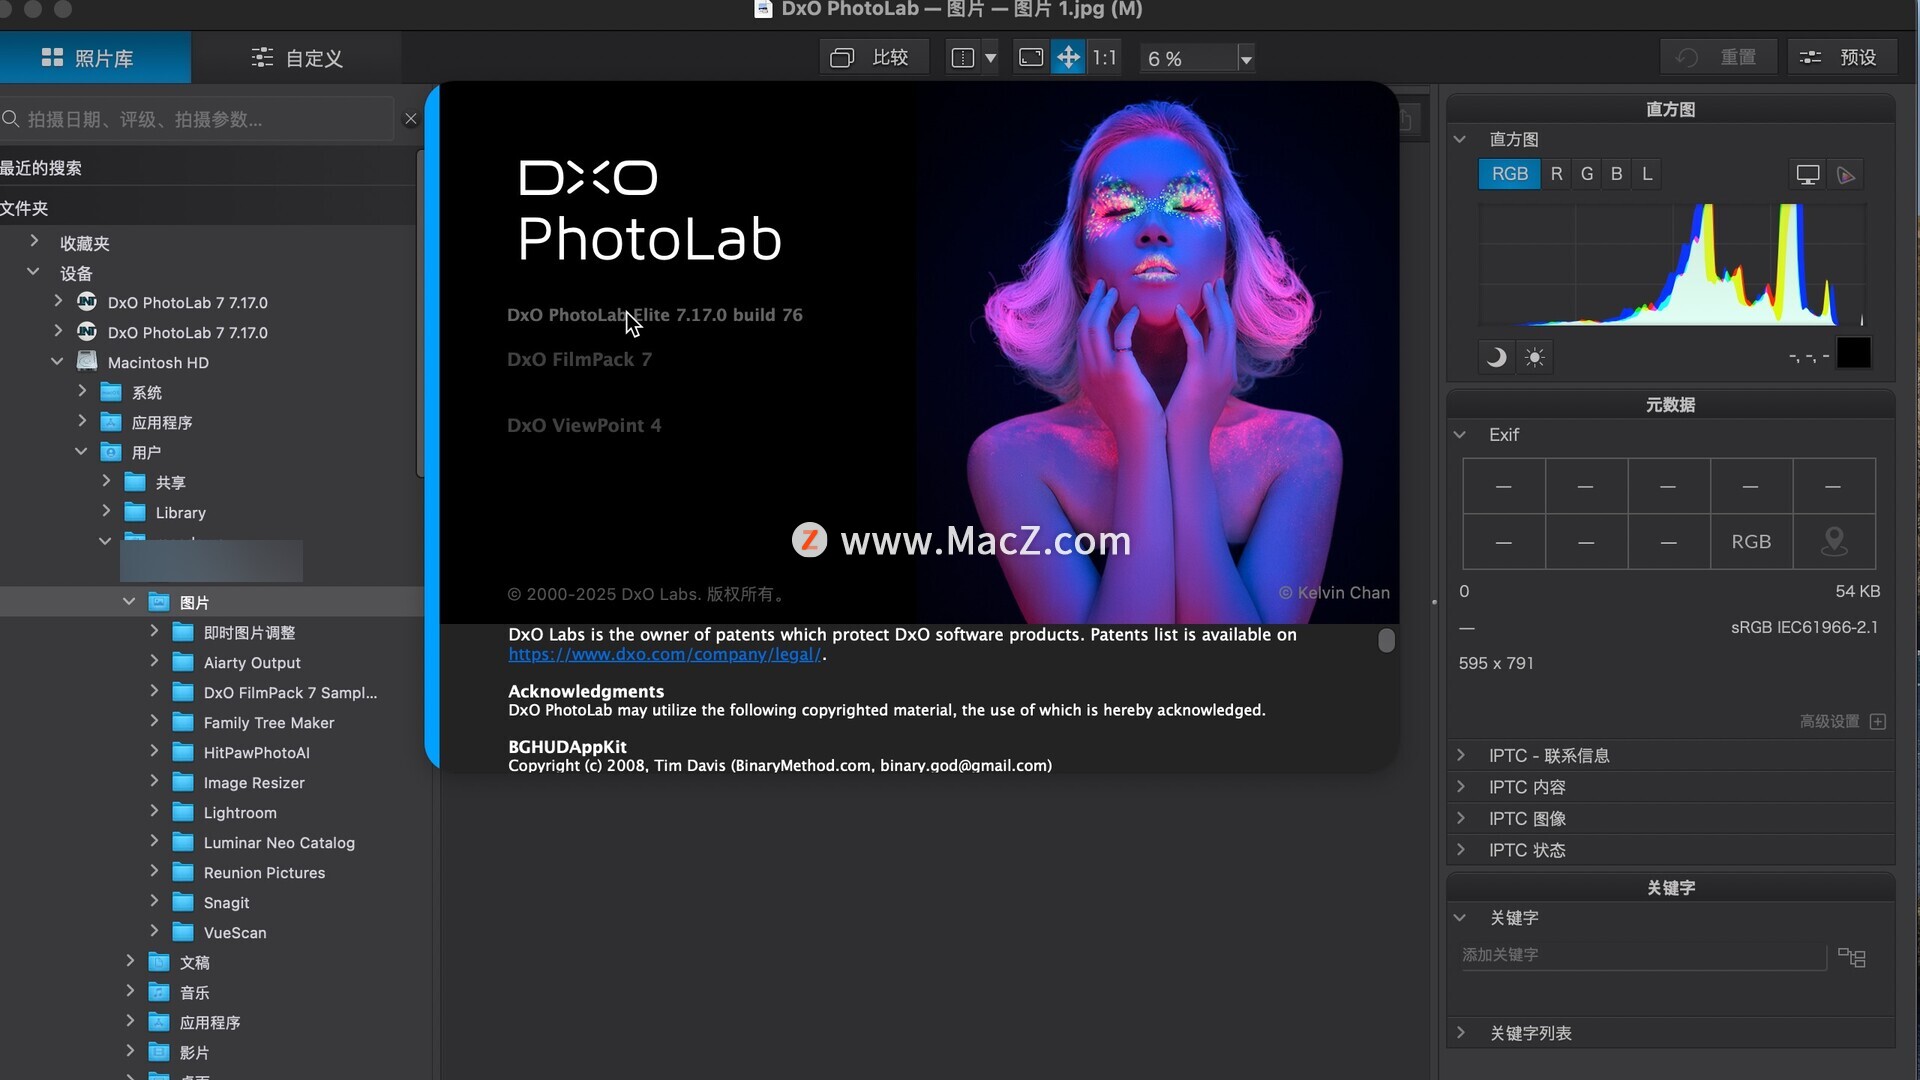Toggle shadow clipping moon icon
This screenshot has height=1080, width=1920.
pos(1496,357)
